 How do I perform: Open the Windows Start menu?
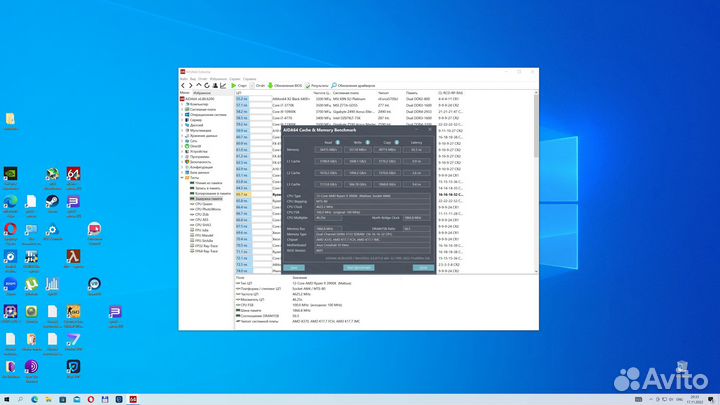pos(6,399)
